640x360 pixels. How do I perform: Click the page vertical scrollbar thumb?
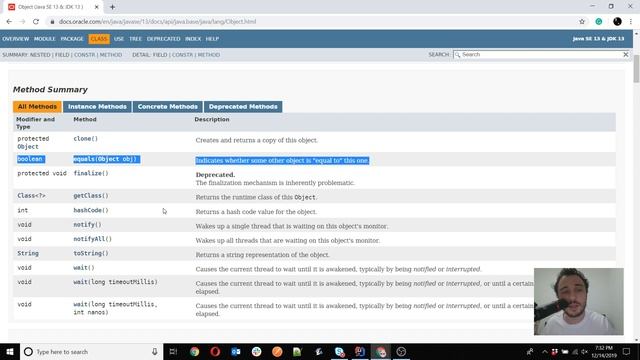pyautogui.click(x=636, y=69)
